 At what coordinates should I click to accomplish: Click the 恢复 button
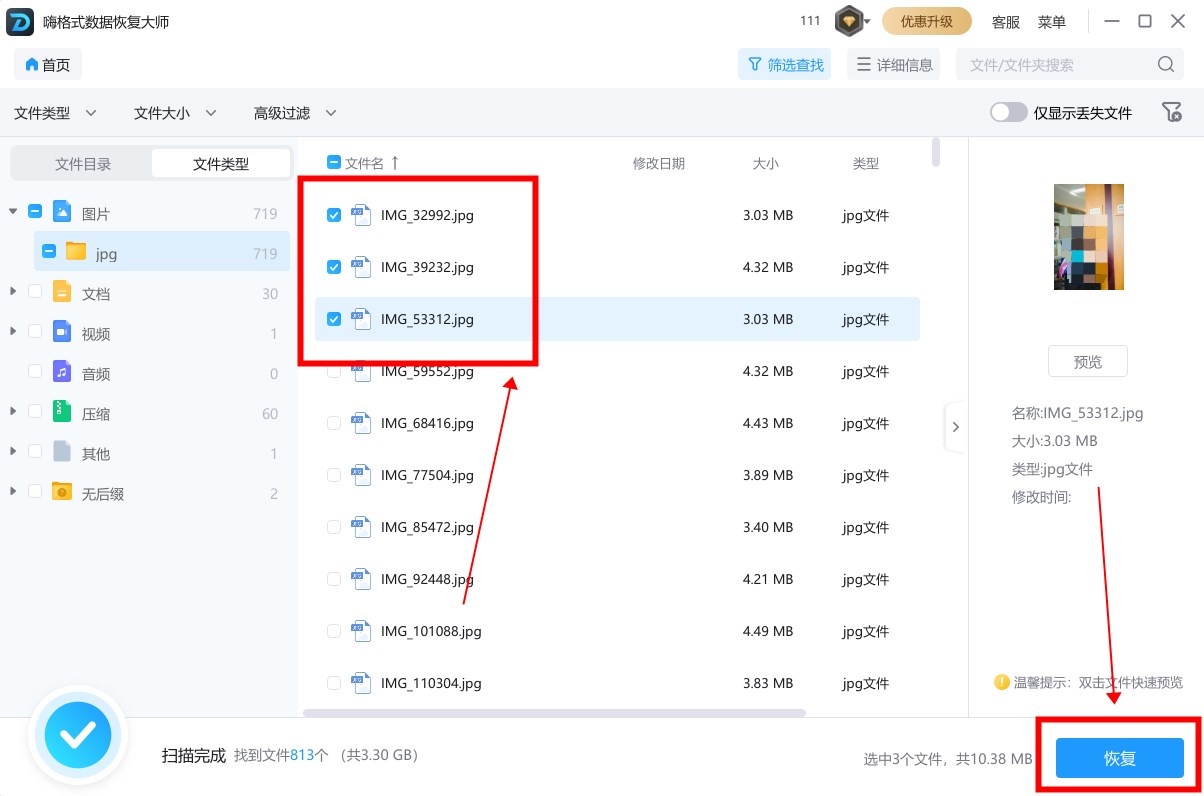1120,758
